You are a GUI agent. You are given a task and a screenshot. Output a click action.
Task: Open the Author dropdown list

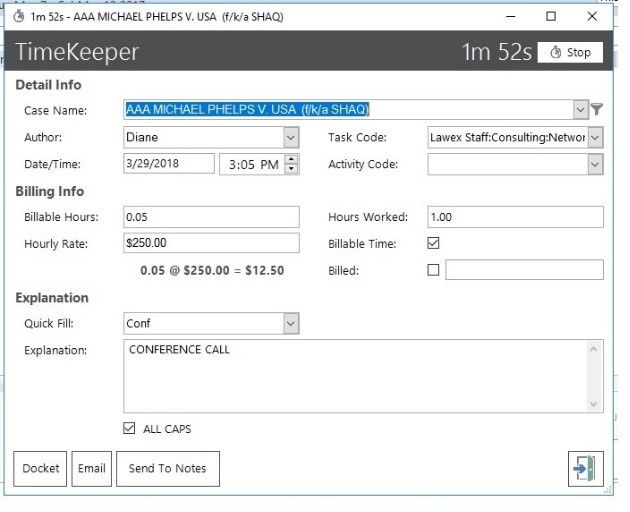tap(291, 137)
